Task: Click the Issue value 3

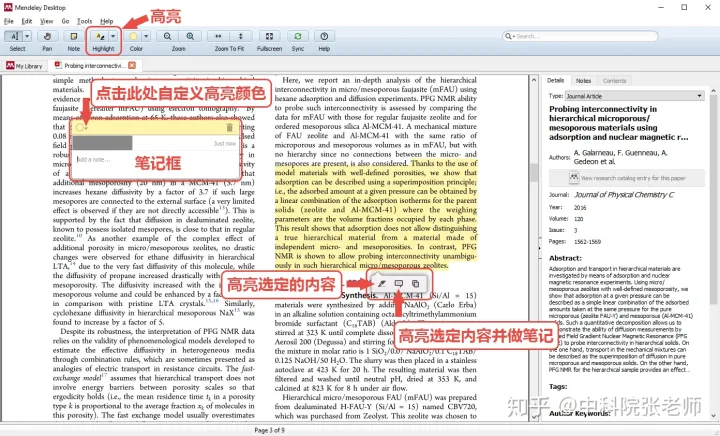Action: tap(575, 230)
